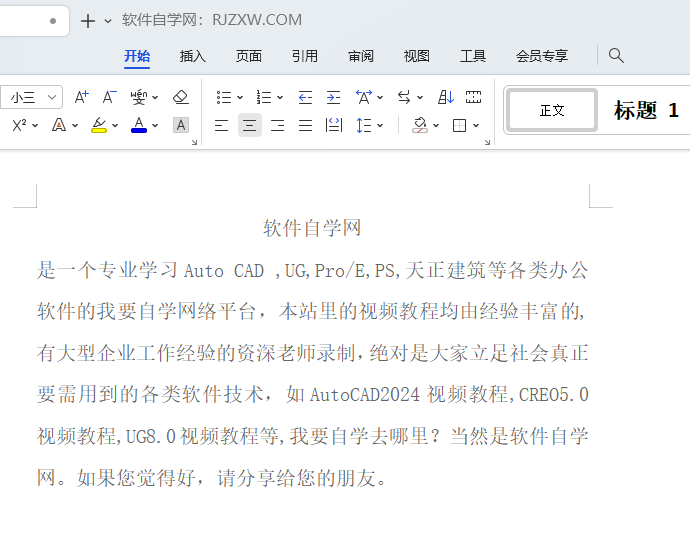Expand line spacing options arrow
The width and height of the screenshot is (690, 549).
click(x=380, y=126)
